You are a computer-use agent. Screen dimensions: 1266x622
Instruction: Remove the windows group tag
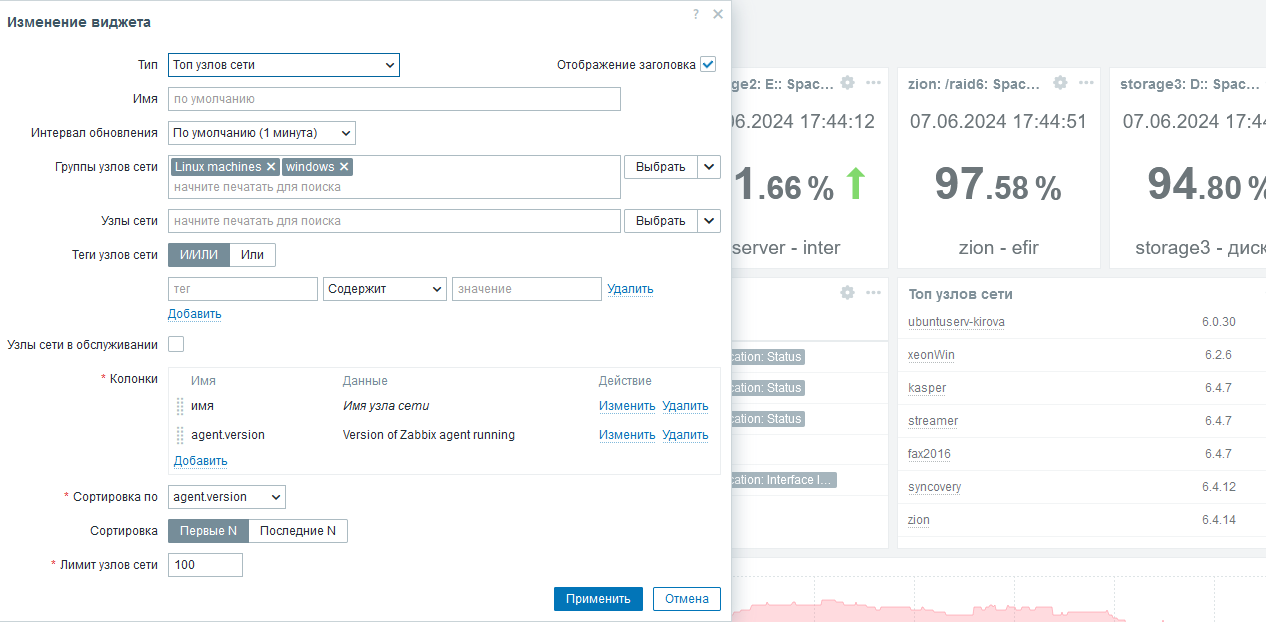[x=344, y=167]
